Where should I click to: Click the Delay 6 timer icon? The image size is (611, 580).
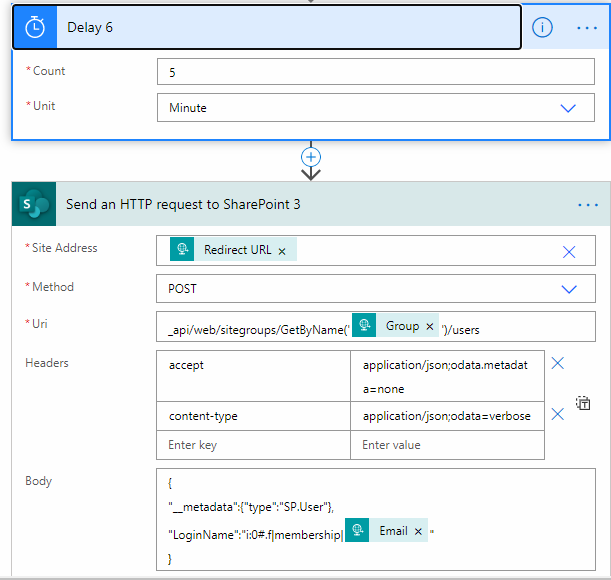click(x=35, y=27)
